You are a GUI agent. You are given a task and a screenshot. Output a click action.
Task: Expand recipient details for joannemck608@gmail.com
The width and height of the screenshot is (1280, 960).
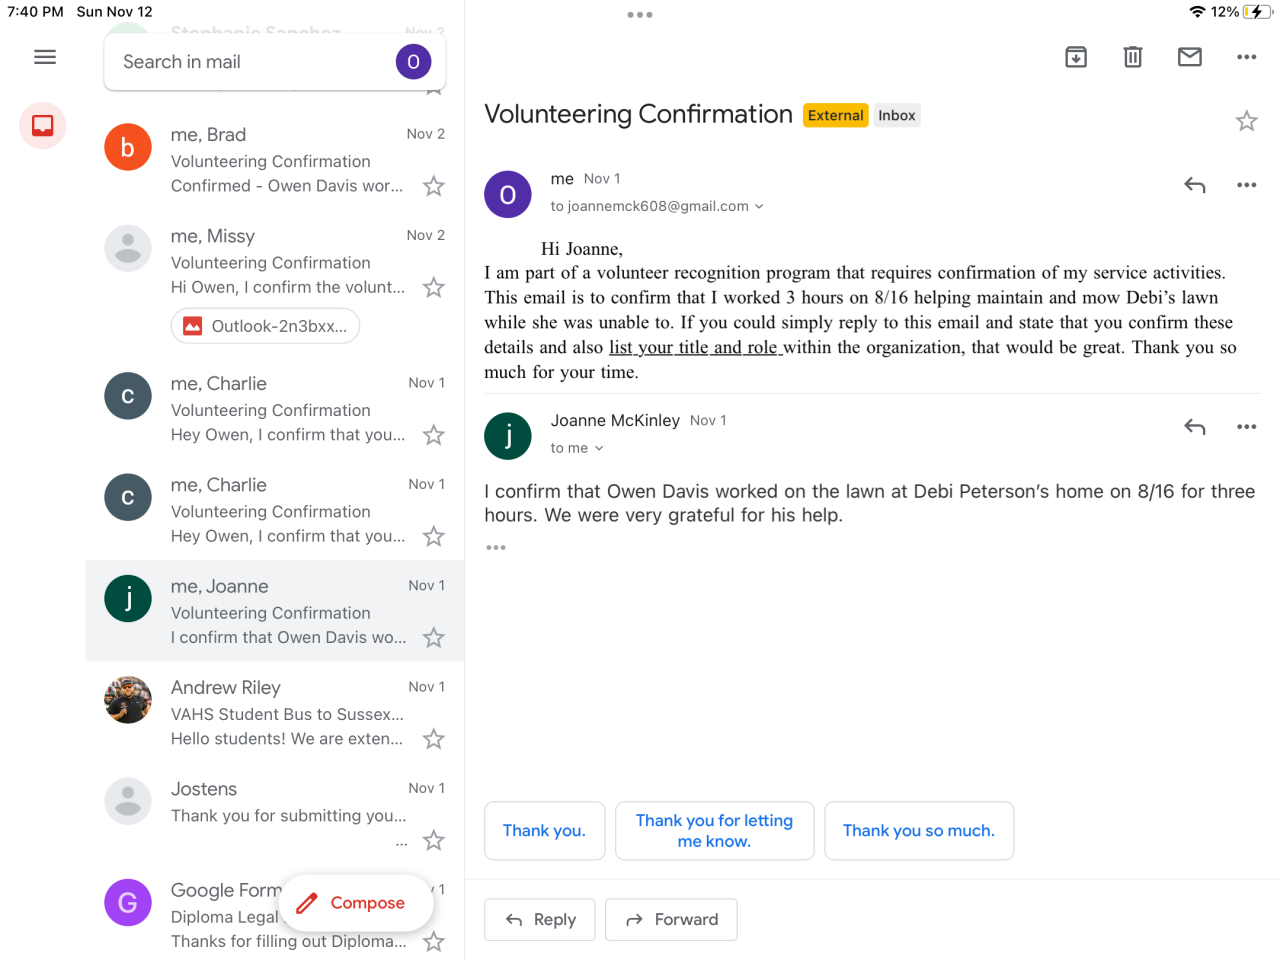[758, 207]
